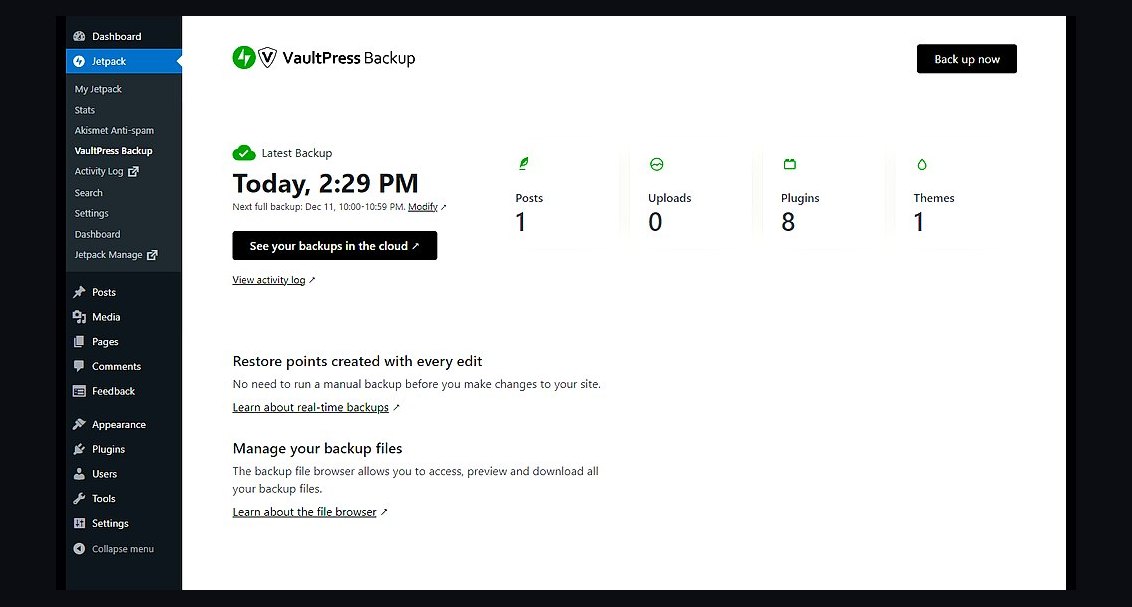The image size is (1132, 607).
Task: Click the Jetpack lightning icon in sidebar
Action: pos(79,61)
